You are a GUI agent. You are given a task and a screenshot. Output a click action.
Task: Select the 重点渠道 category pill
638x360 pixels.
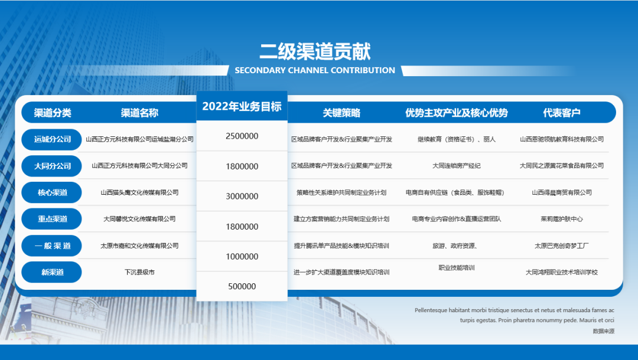[52, 219]
